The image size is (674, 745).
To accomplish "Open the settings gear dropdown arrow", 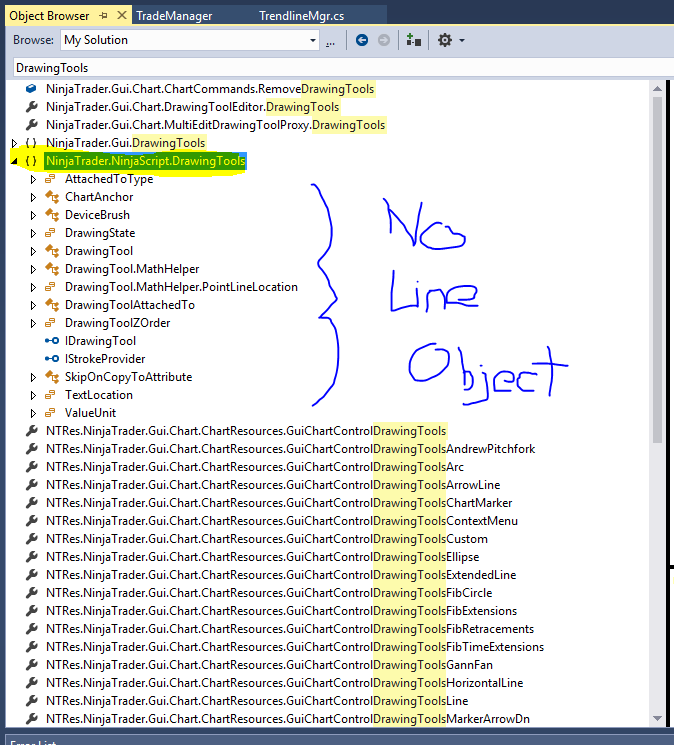I will click(x=462, y=40).
